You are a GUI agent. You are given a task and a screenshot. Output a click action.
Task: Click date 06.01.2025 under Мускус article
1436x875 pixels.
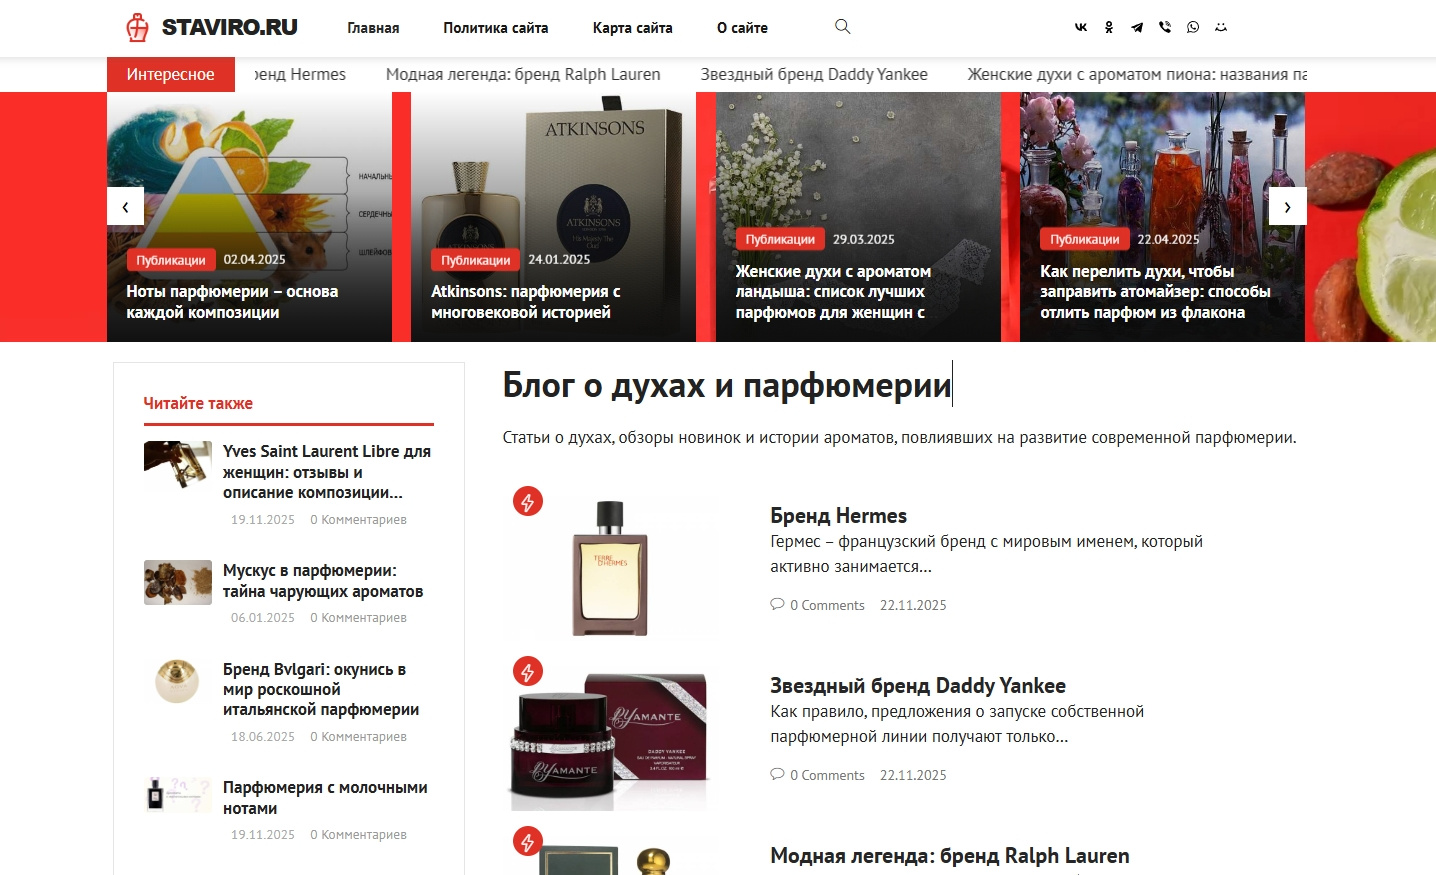tap(263, 618)
